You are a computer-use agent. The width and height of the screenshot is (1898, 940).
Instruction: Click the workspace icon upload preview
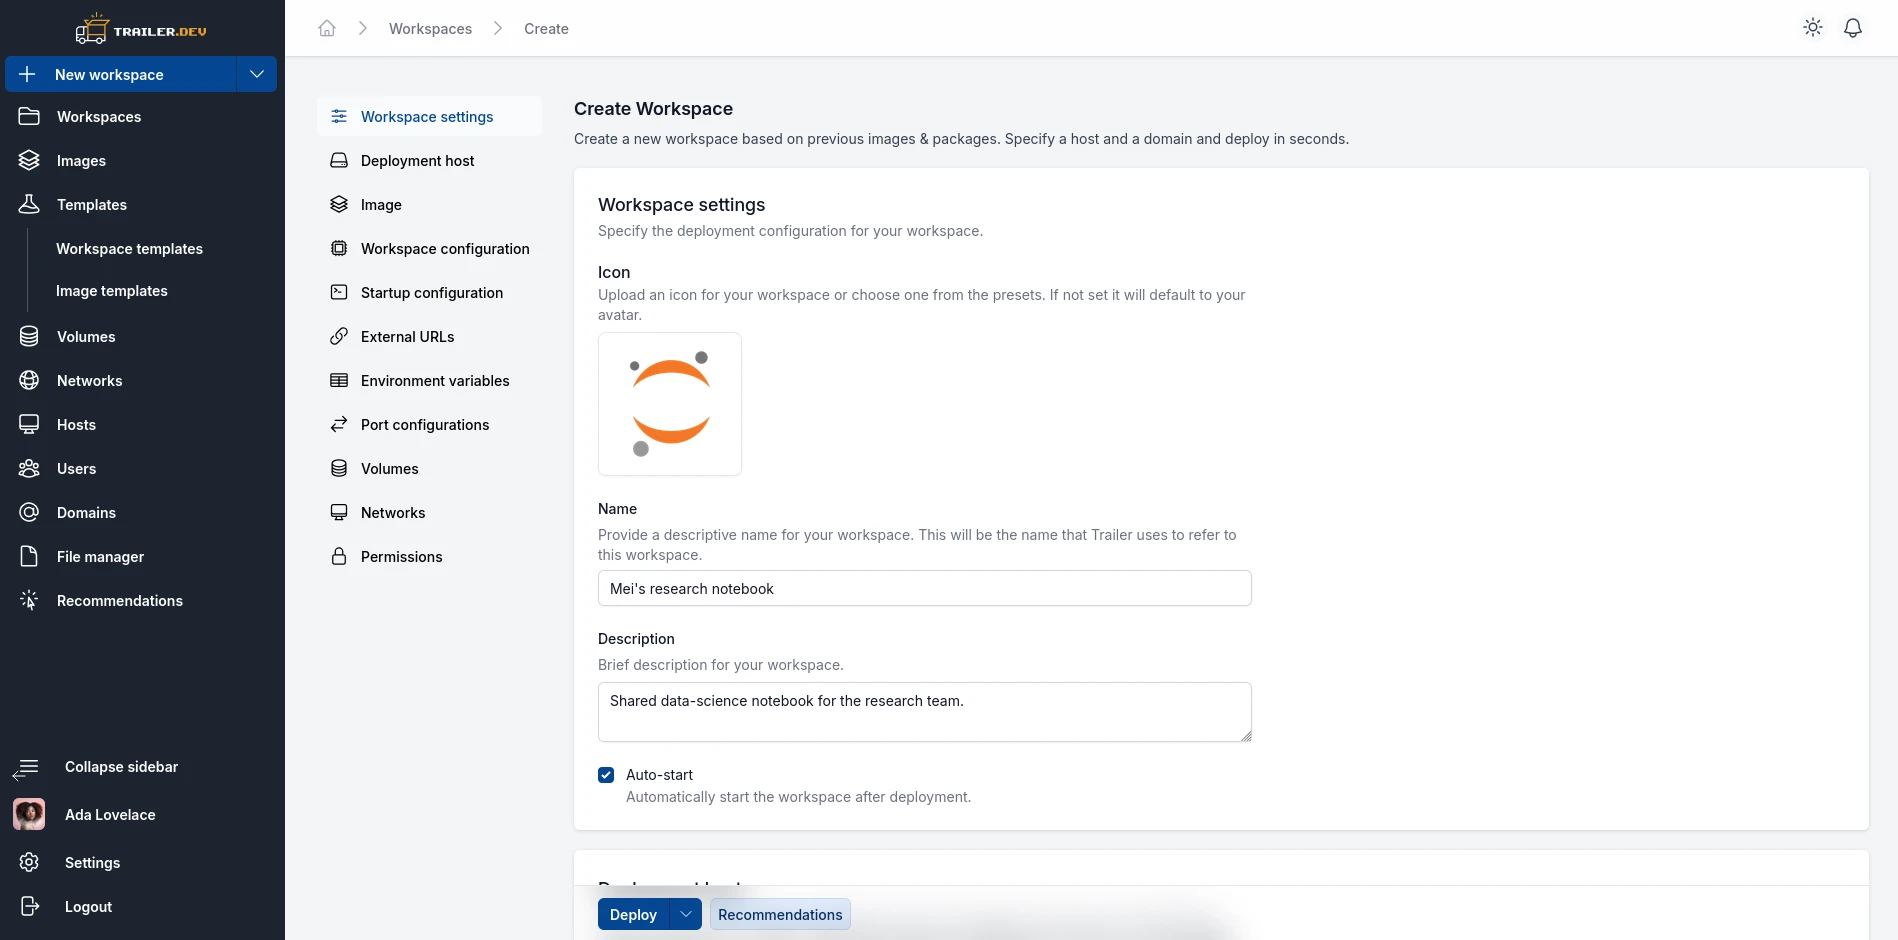pyautogui.click(x=670, y=404)
